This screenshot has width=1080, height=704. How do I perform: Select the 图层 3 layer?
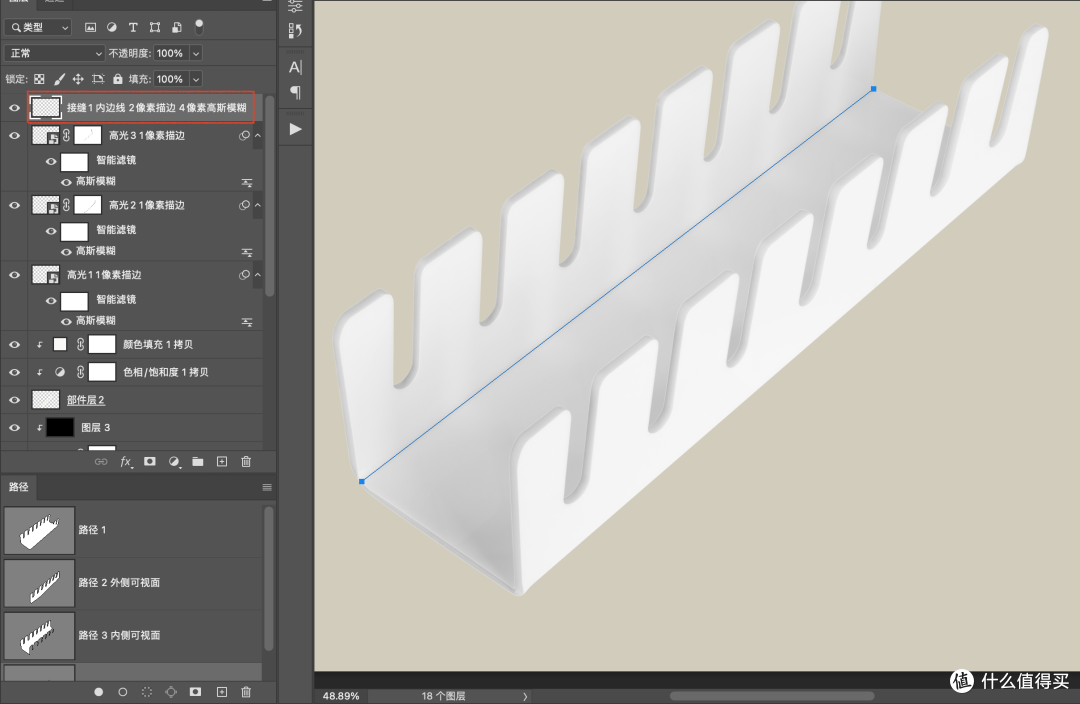(96, 428)
